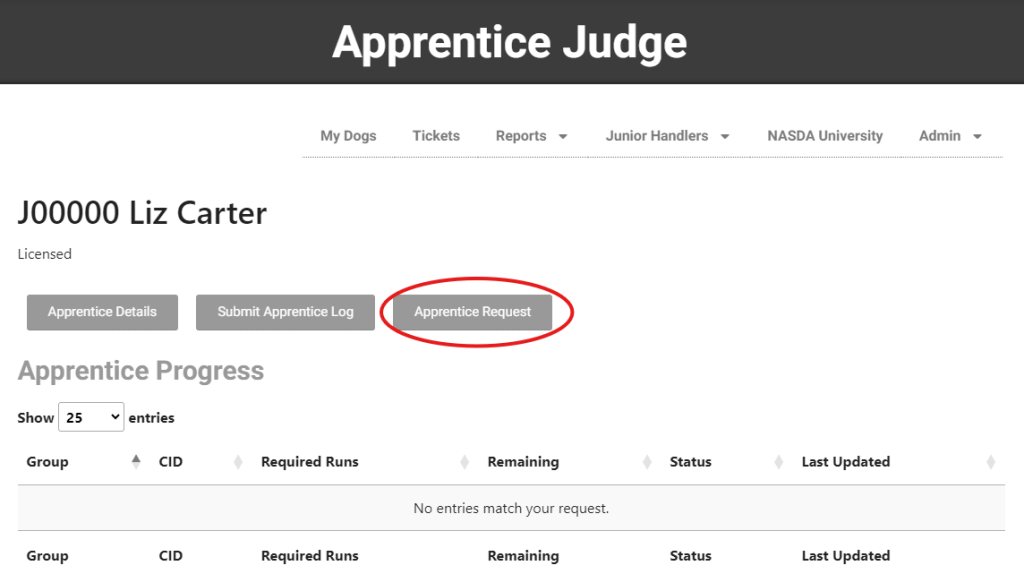Click sort arrows on Required Runs column

465,462
